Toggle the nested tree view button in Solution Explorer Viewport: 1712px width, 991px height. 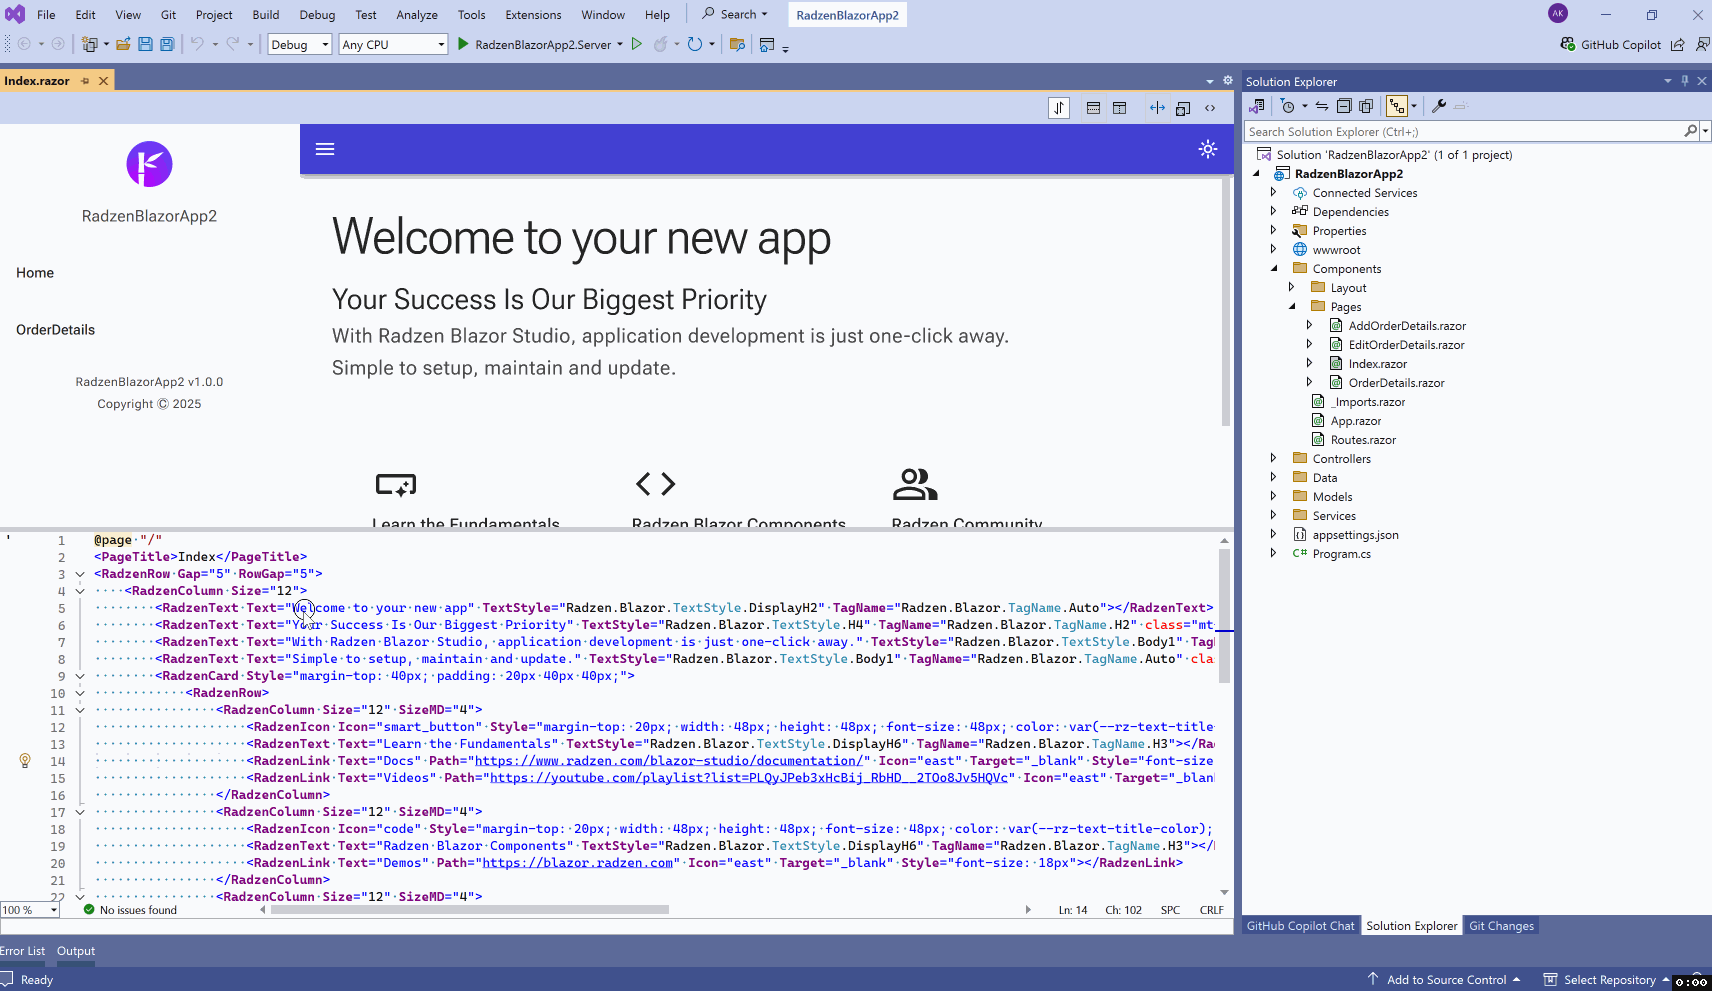(1397, 106)
